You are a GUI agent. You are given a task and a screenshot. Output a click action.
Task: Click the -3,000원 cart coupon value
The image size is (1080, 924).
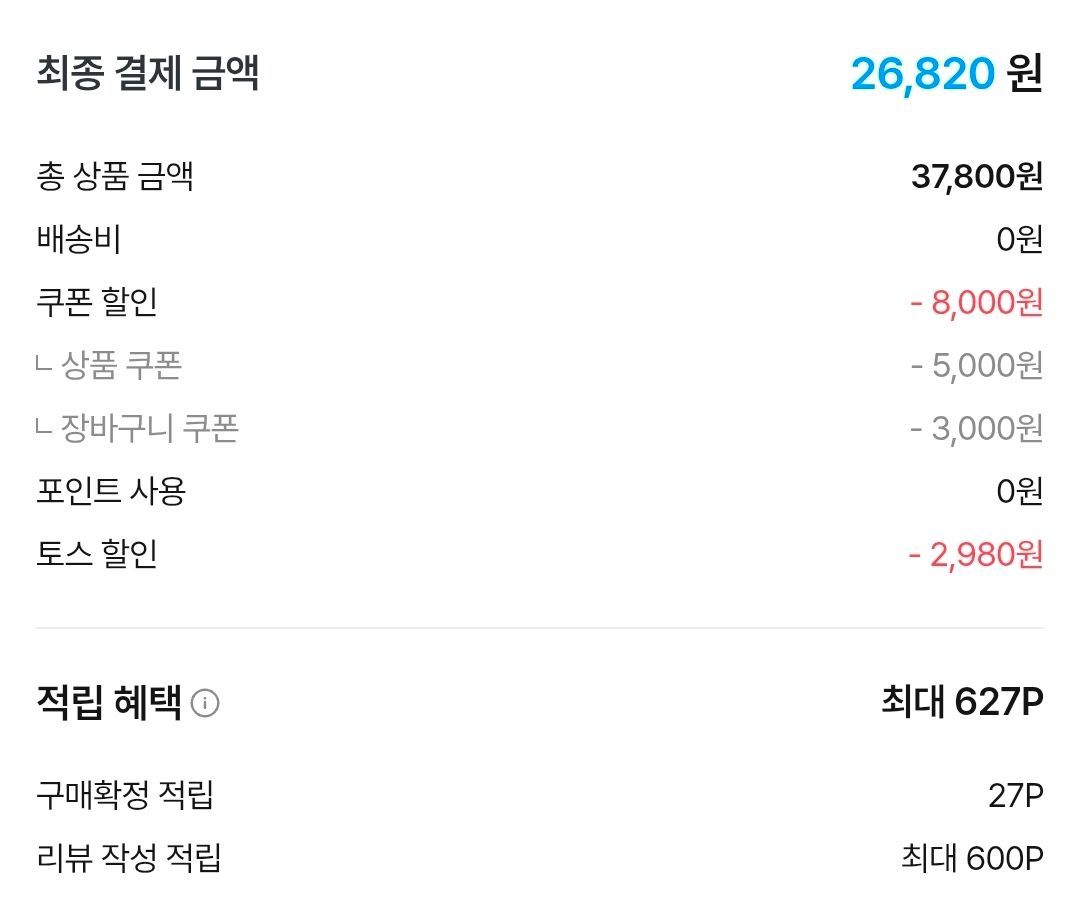click(976, 428)
